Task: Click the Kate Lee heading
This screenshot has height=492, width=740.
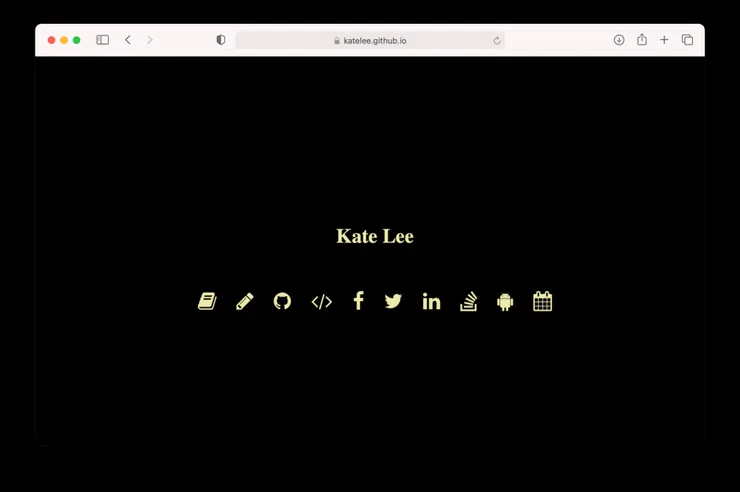Action: [375, 236]
